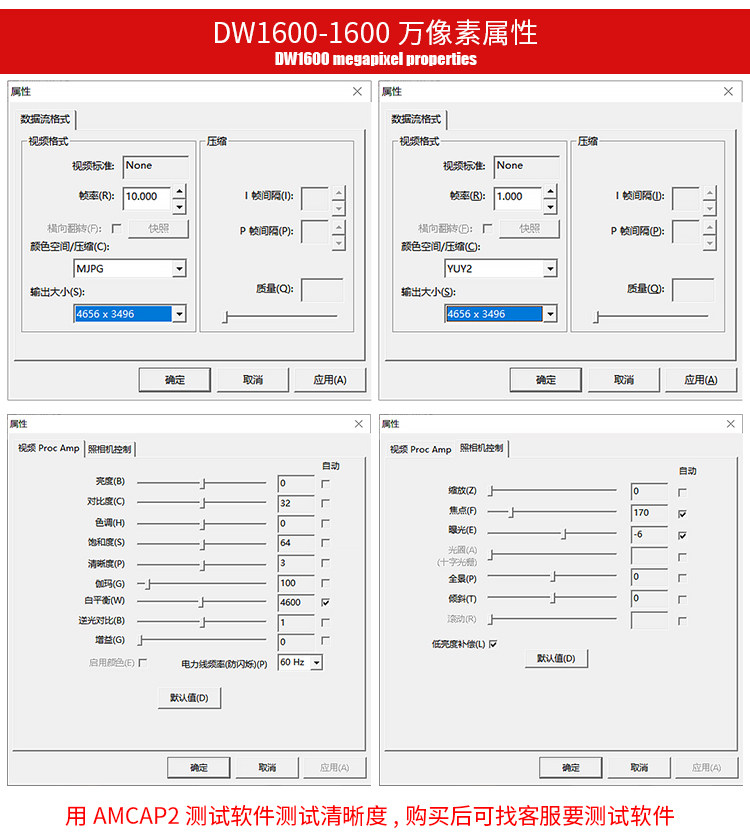Toggle auto checkbox for 对比度(C)
Image resolution: width=750 pixels, height=840 pixels.
(x=325, y=504)
